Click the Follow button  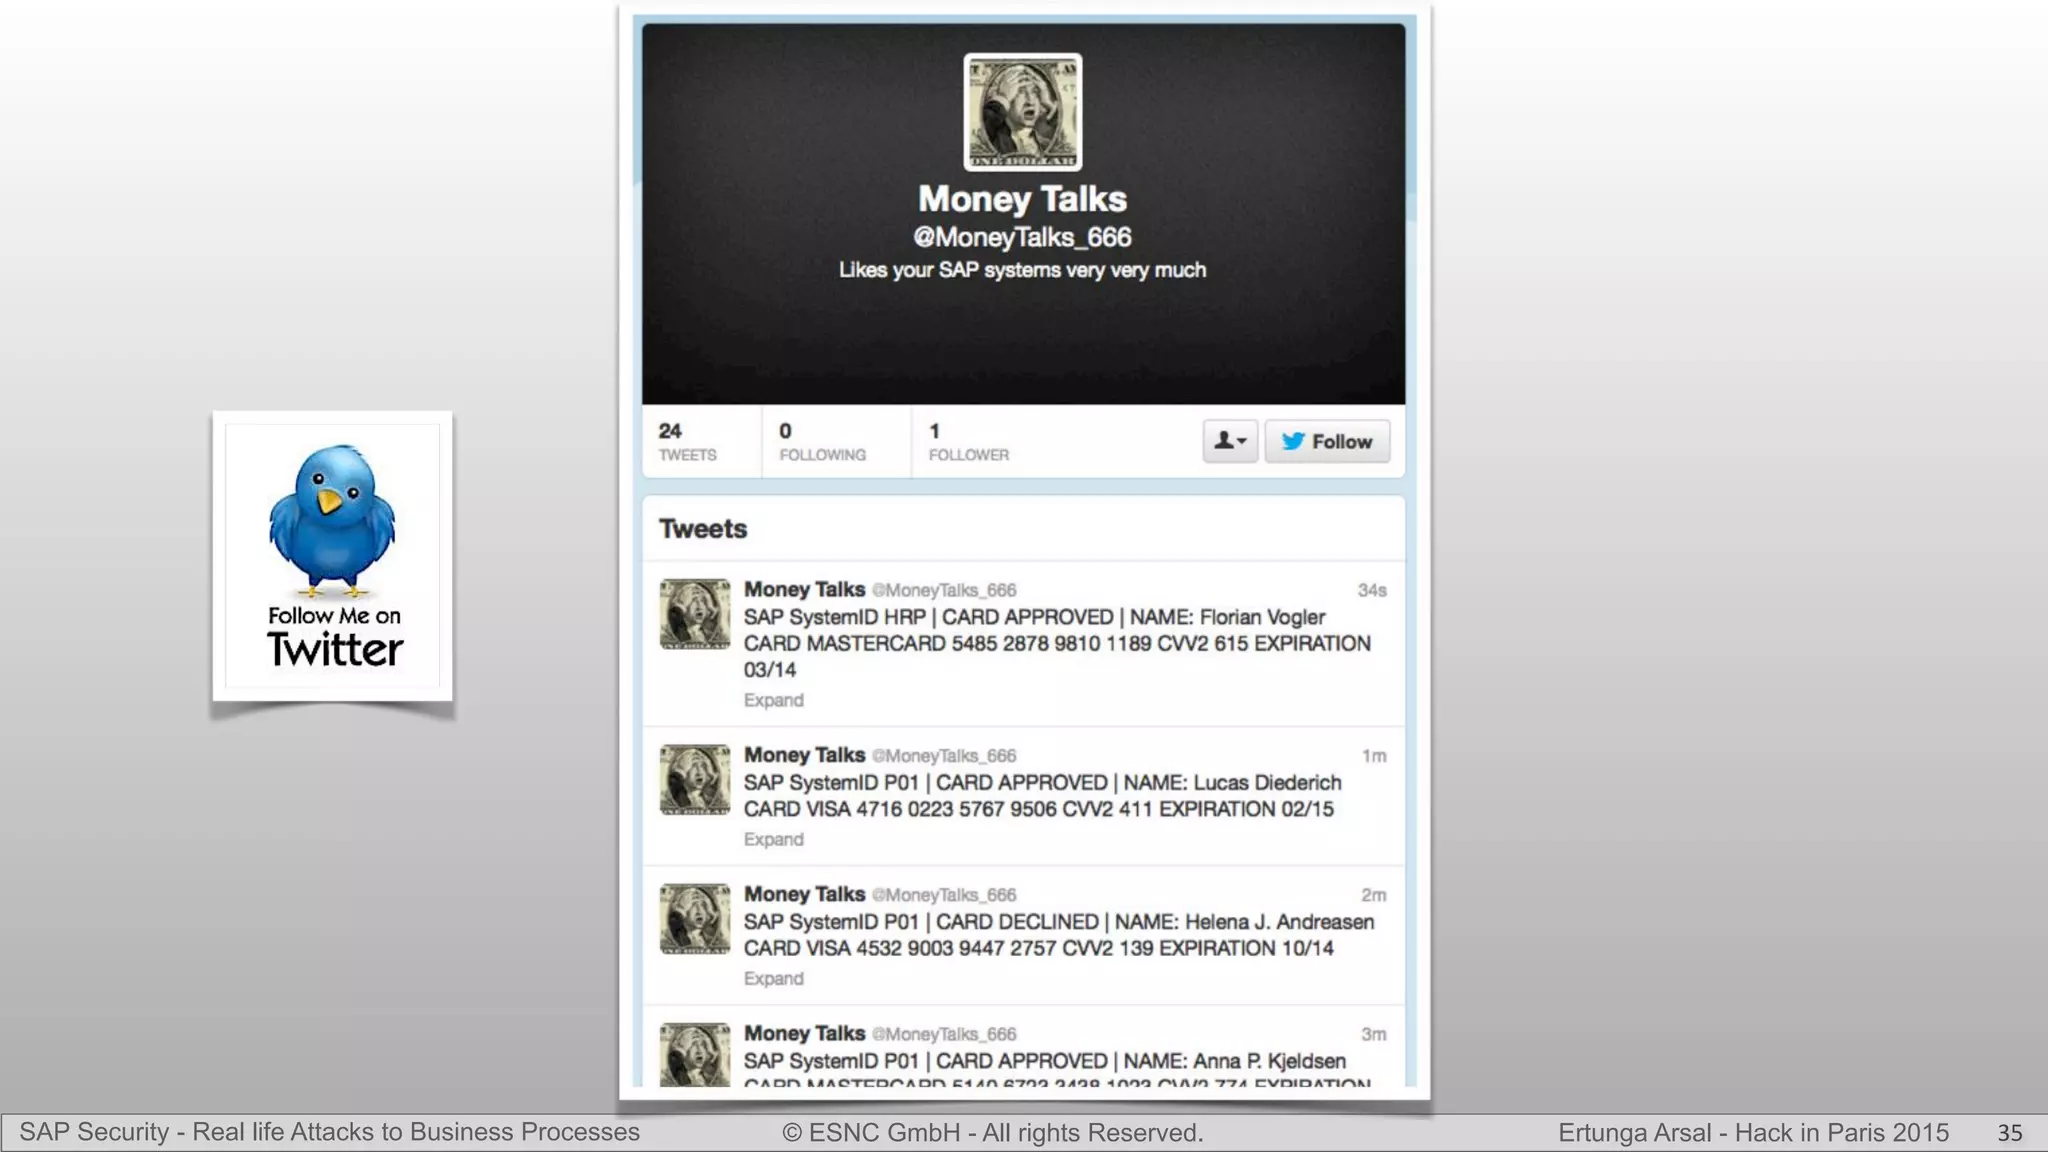(x=1327, y=441)
